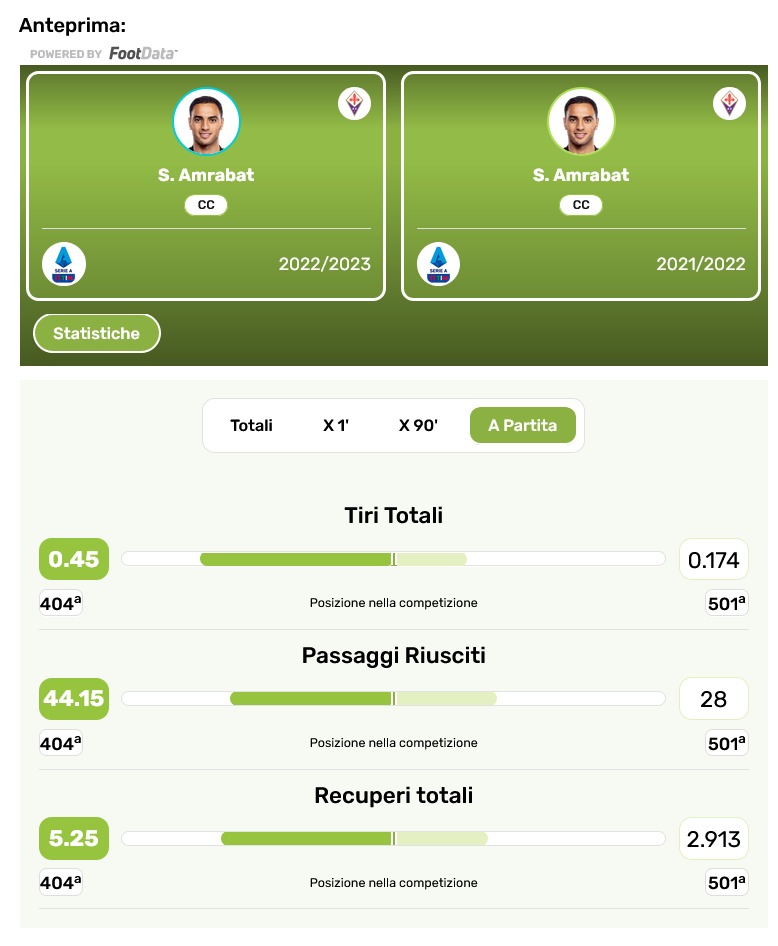Image resolution: width=778 pixels, height=946 pixels.
Task: Click the 2.913 Recuperi totali value
Action: [x=713, y=838]
